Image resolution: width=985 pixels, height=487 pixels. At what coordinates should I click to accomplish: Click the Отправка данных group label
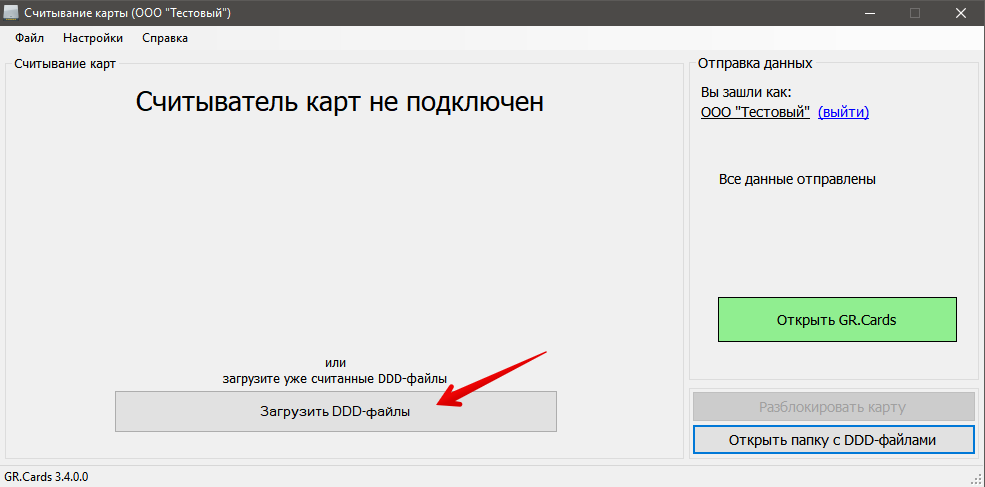click(755, 64)
